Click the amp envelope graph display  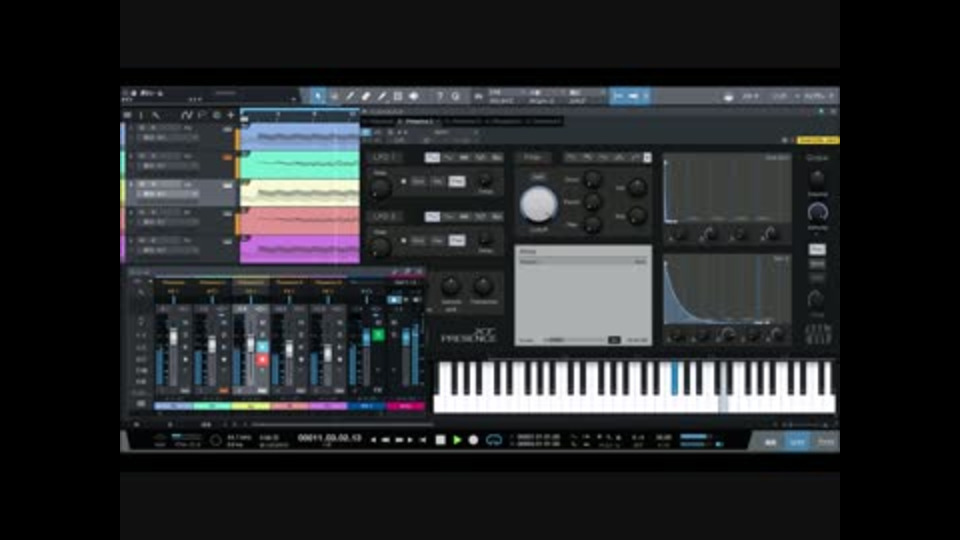tap(727, 188)
